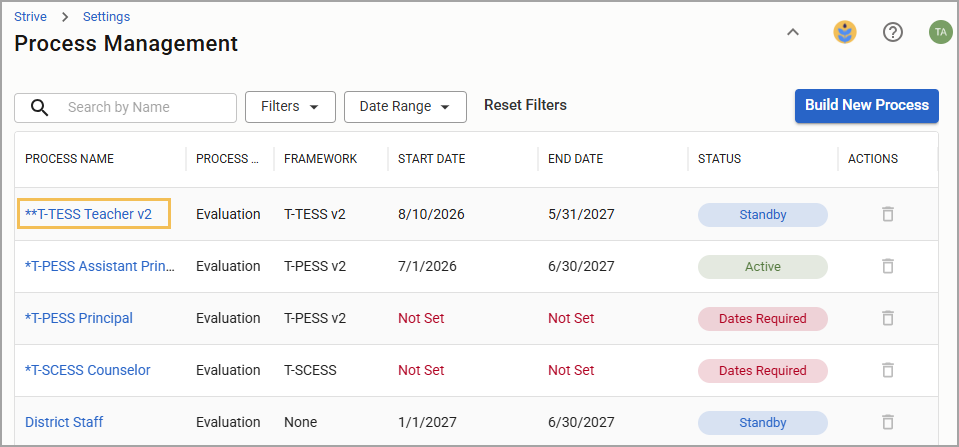
Task: Click Dates Required badge in *T-PESS Principal row
Action: (763, 319)
